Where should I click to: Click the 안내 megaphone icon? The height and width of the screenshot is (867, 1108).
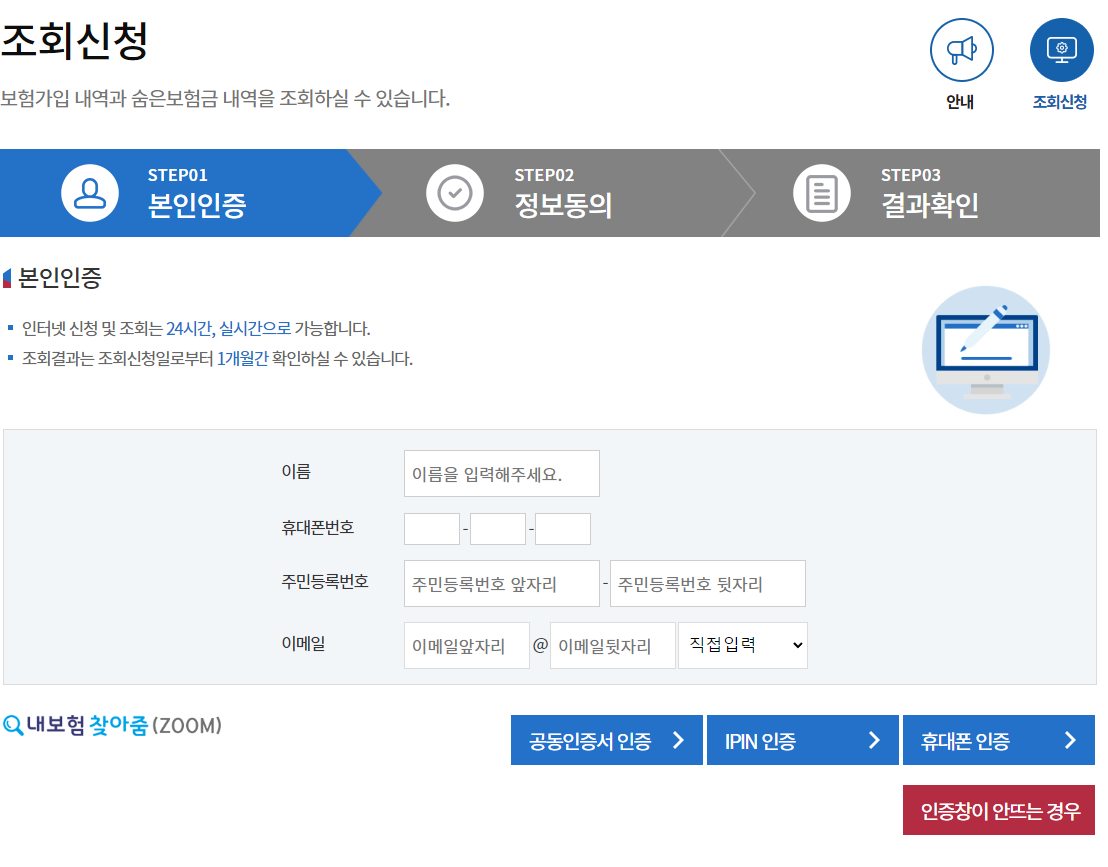[x=960, y=50]
